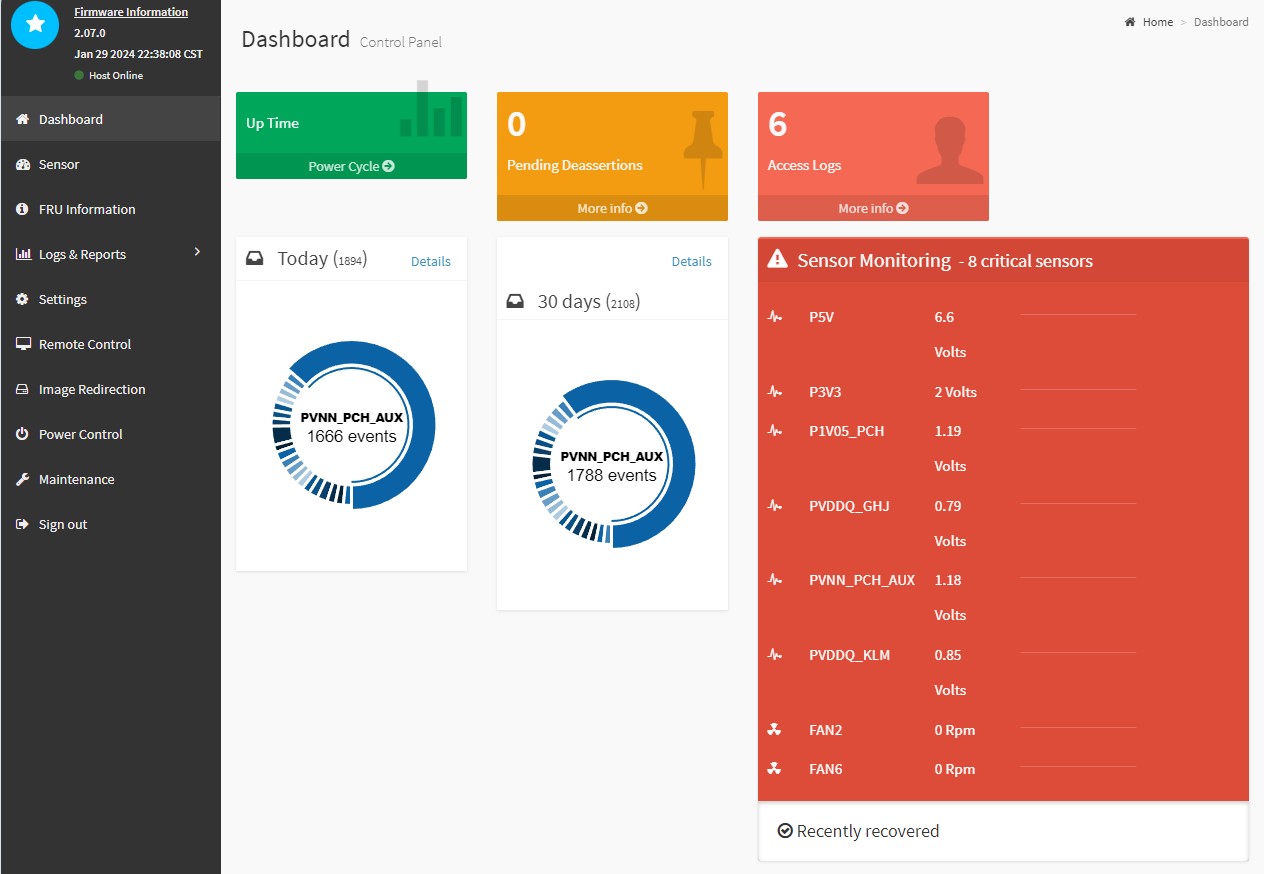Viewport: 1267px width, 874px height.
Task: Click the Image Redirection drive icon
Action: (x=22, y=390)
